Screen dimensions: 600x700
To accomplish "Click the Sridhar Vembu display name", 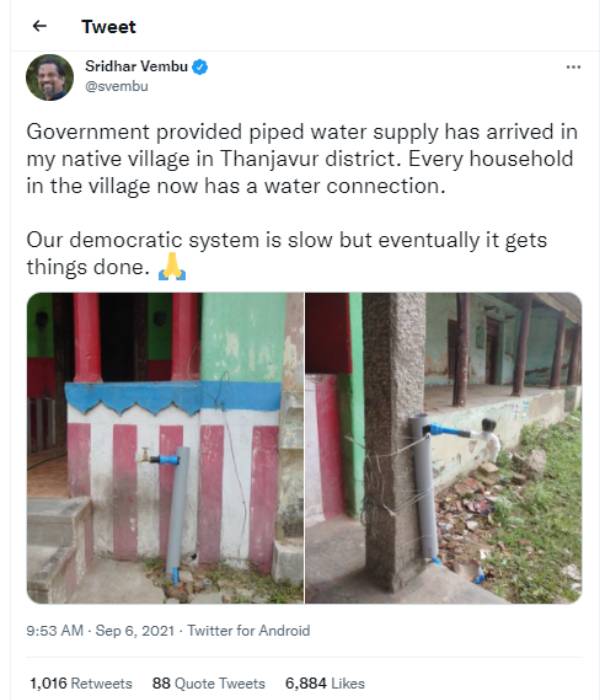I will point(136,66).
